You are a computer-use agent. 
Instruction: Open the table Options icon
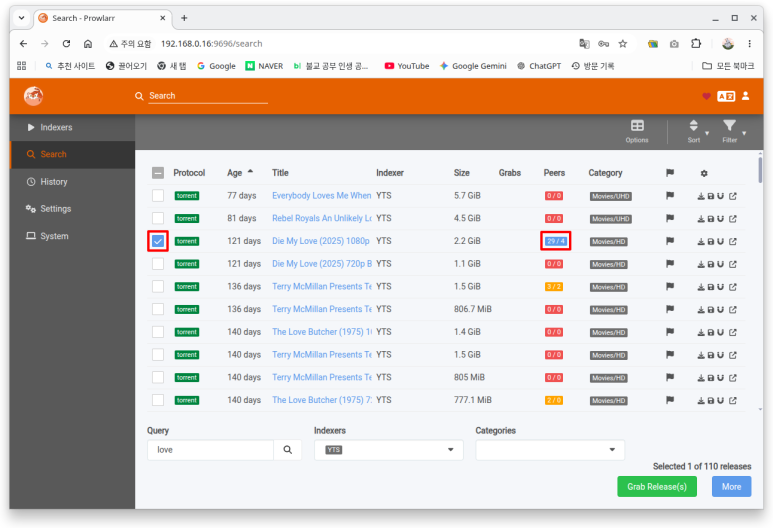pos(637,131)
